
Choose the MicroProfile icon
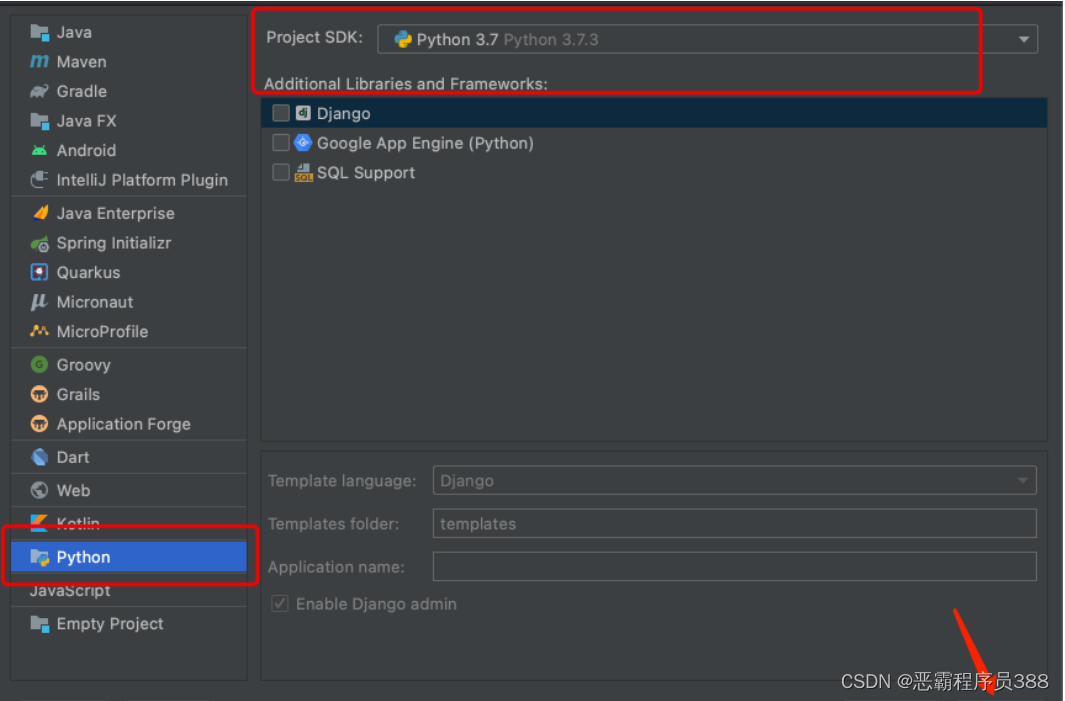point(39,331)
